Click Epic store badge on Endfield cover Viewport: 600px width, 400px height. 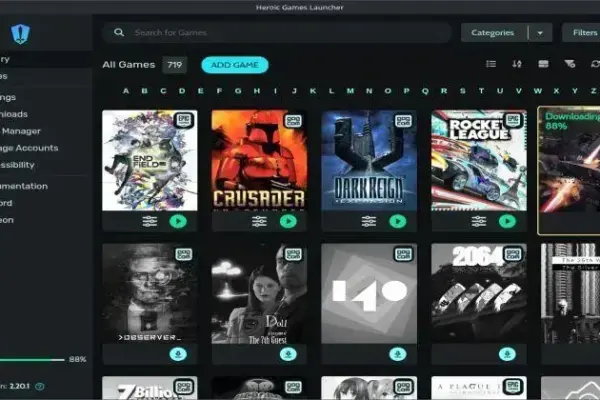[x=184, y=121]
